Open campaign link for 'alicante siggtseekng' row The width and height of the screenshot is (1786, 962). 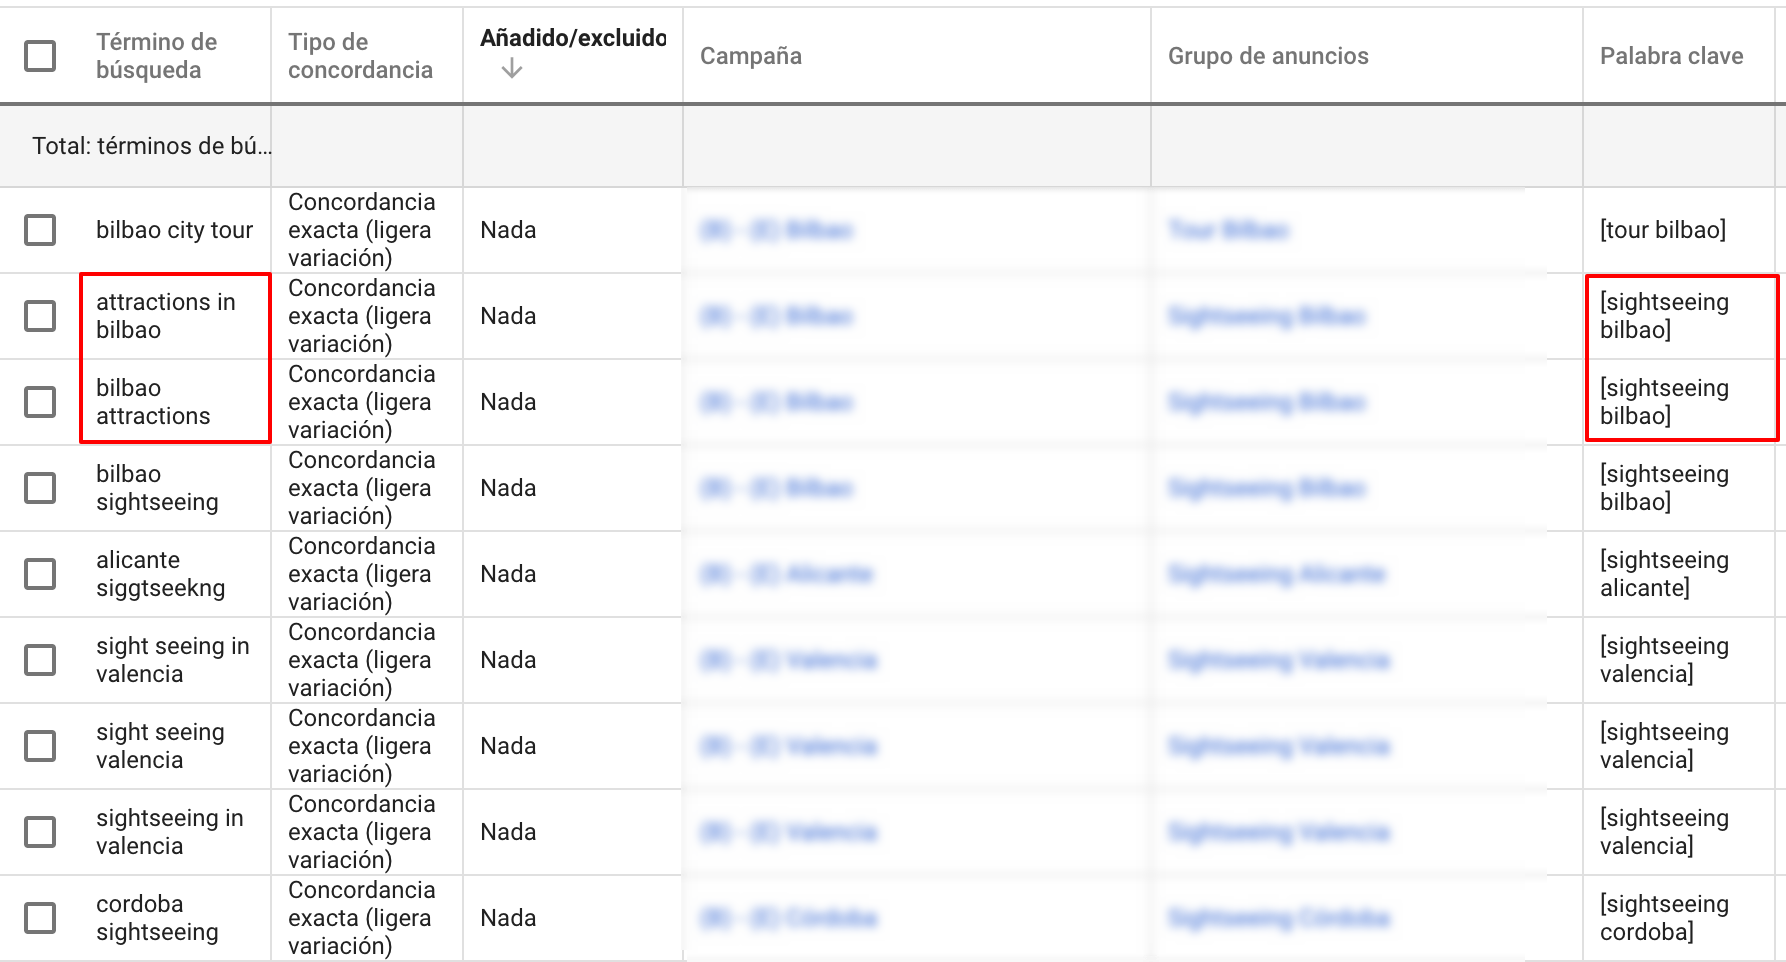coord(786,574)
